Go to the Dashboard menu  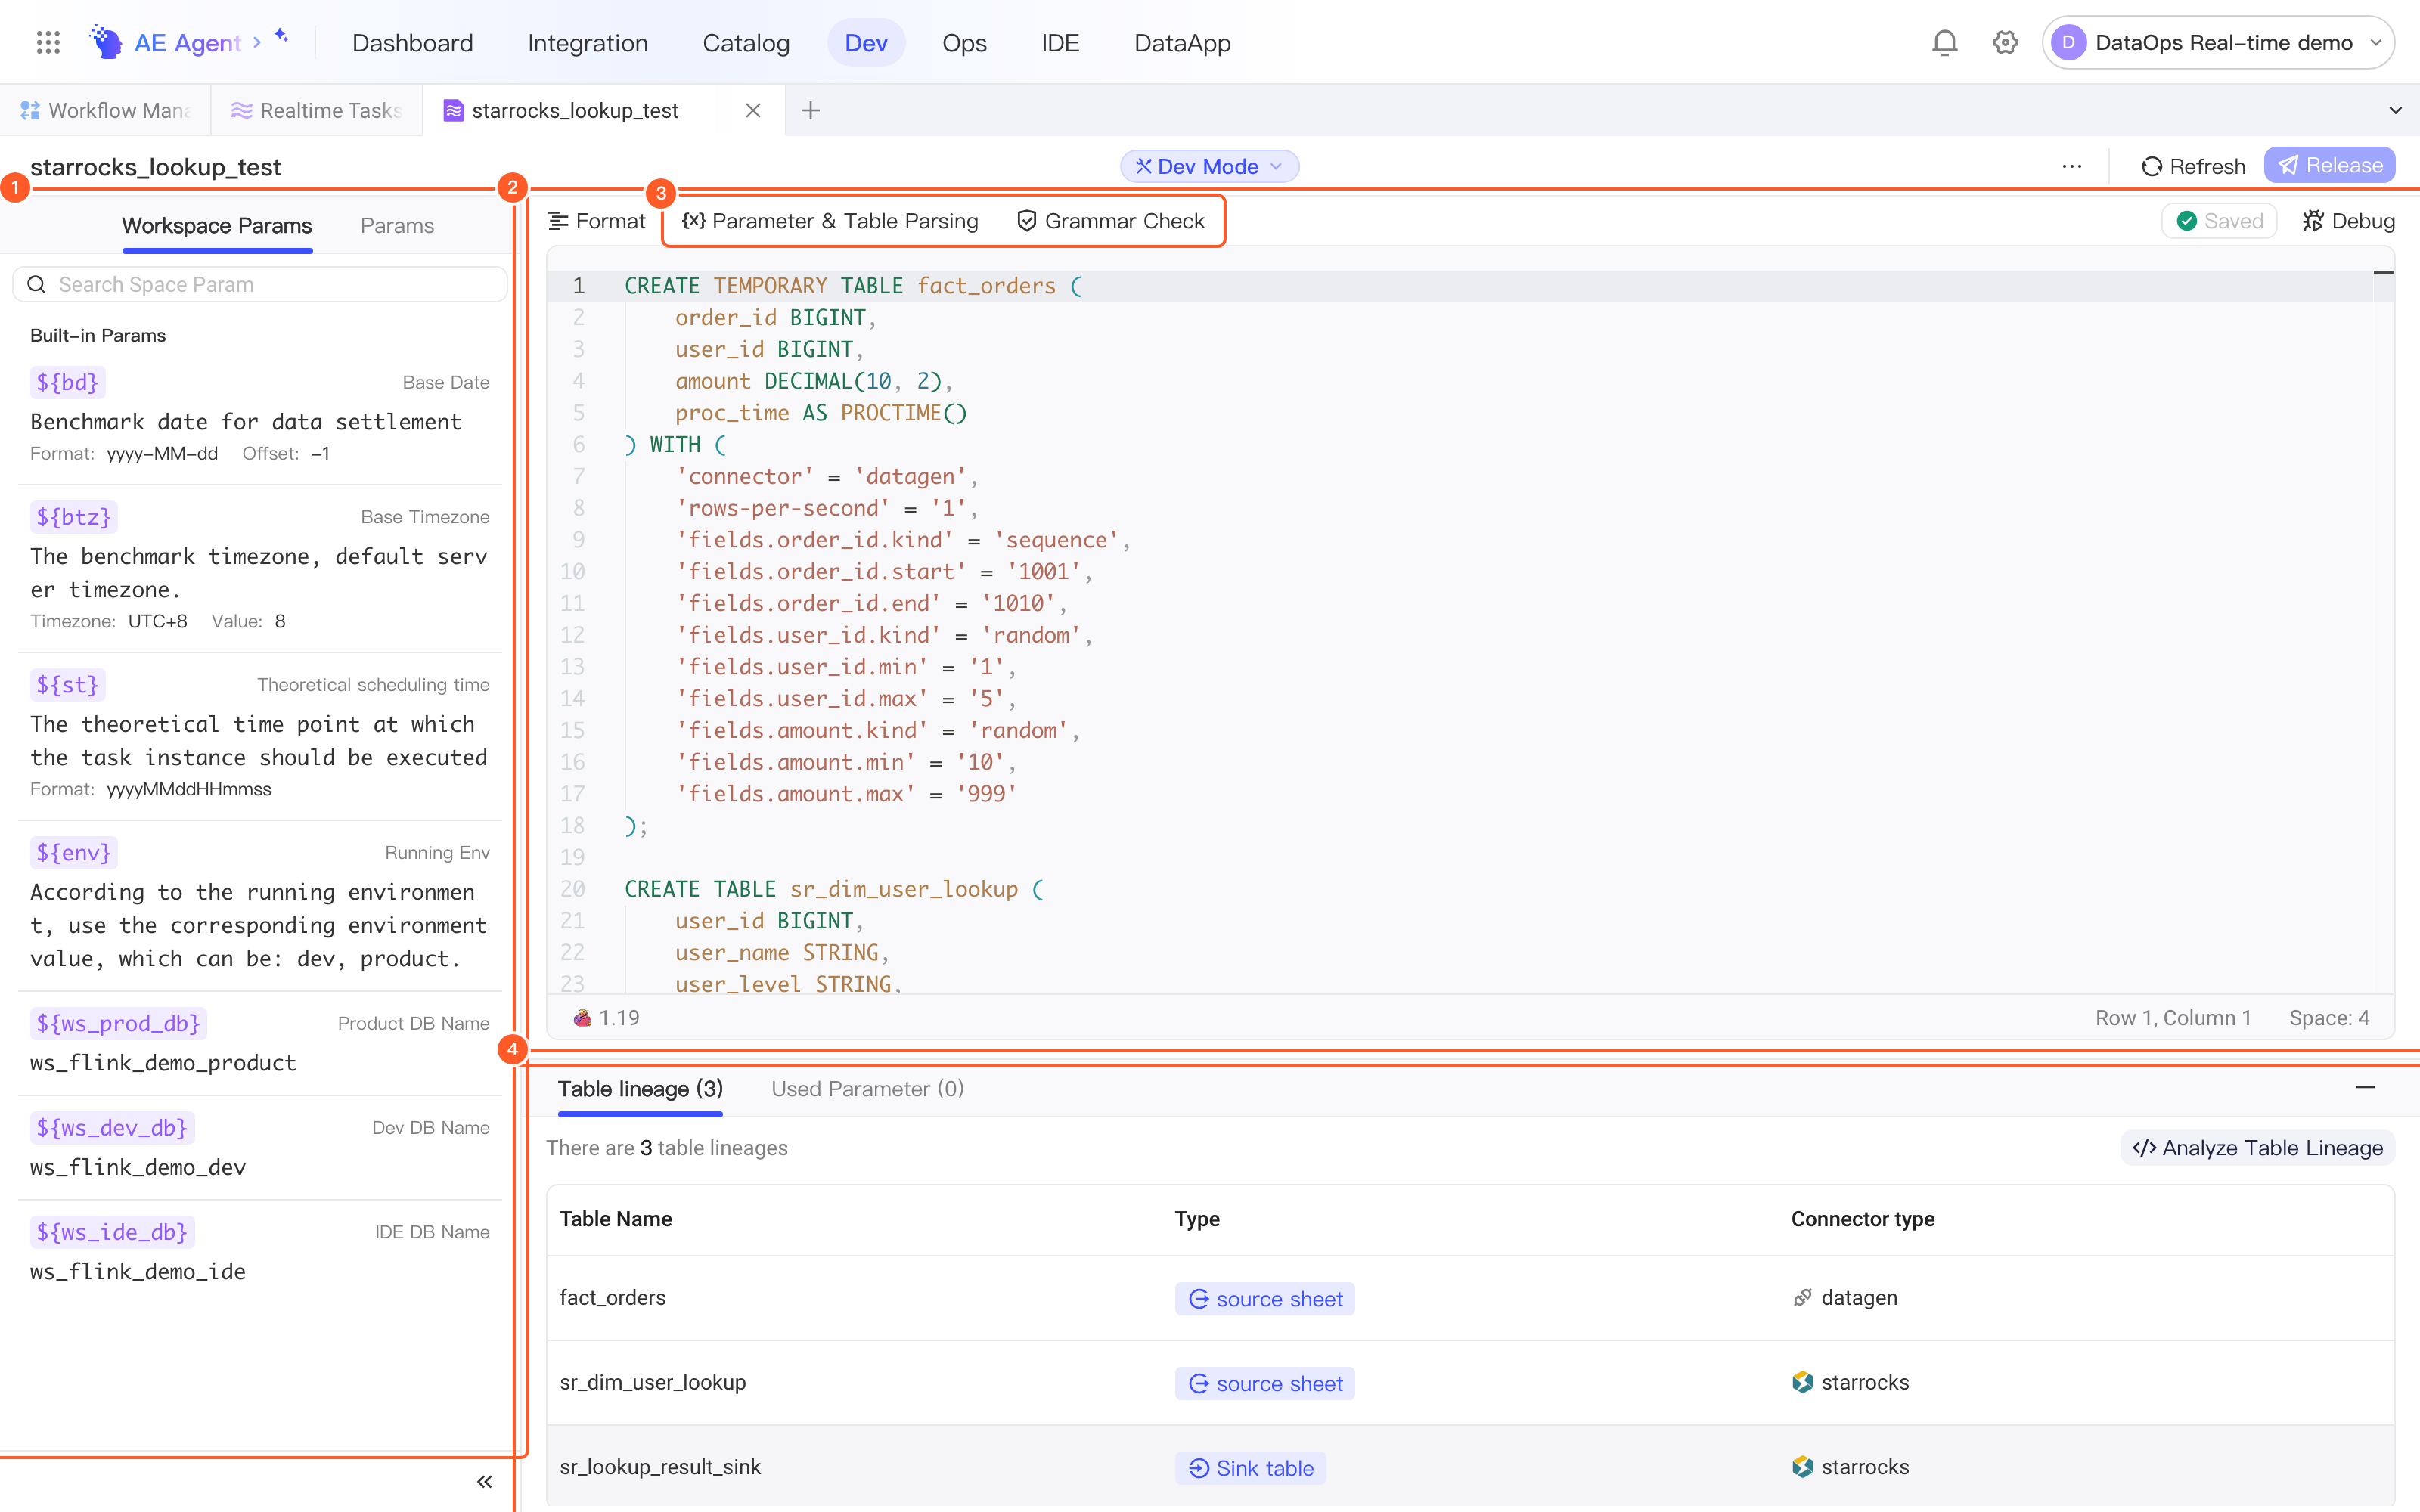412,43
